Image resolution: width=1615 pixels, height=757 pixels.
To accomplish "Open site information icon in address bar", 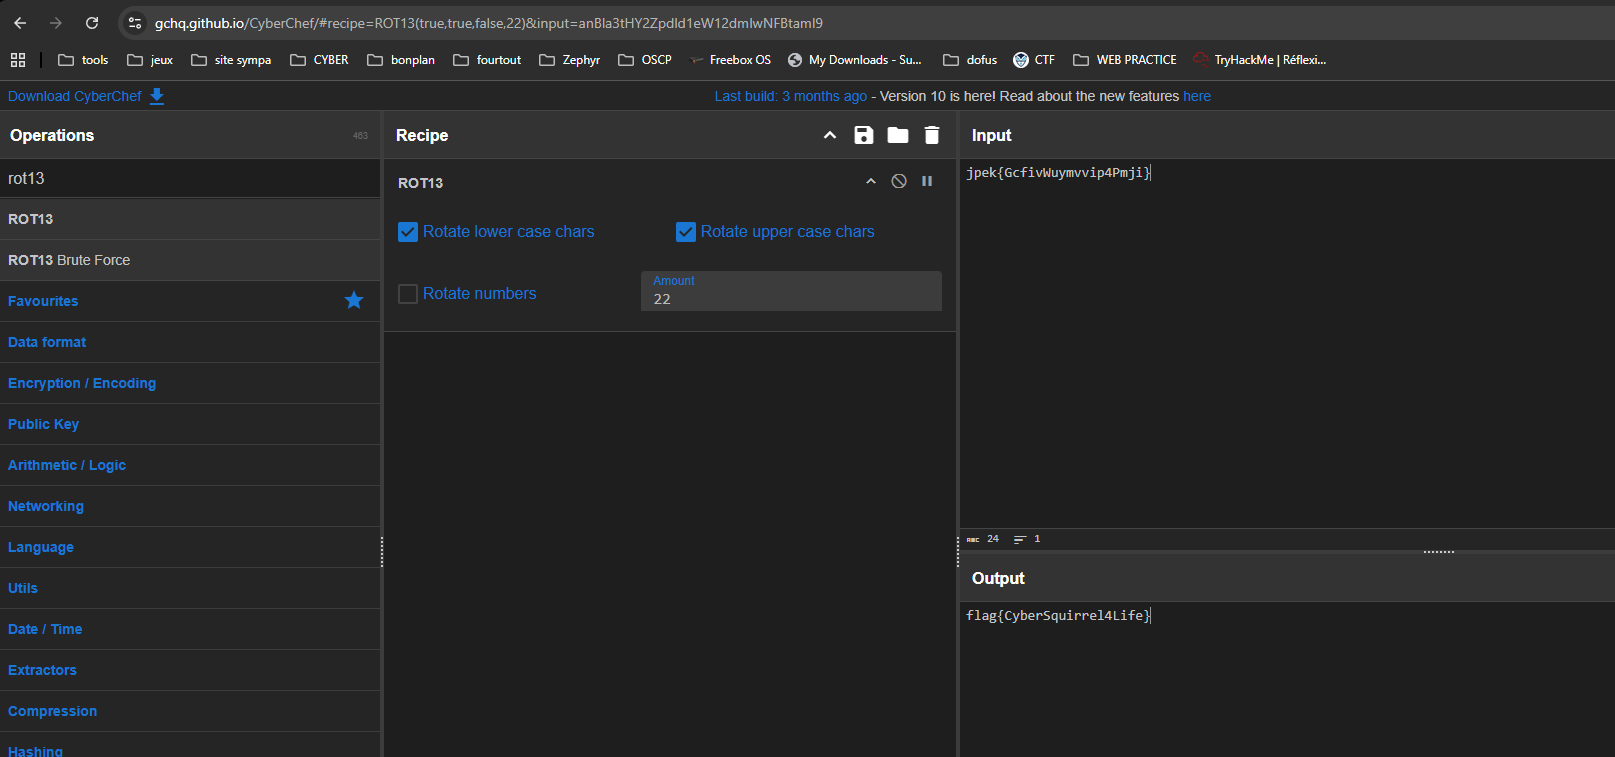I will (135, 23).
